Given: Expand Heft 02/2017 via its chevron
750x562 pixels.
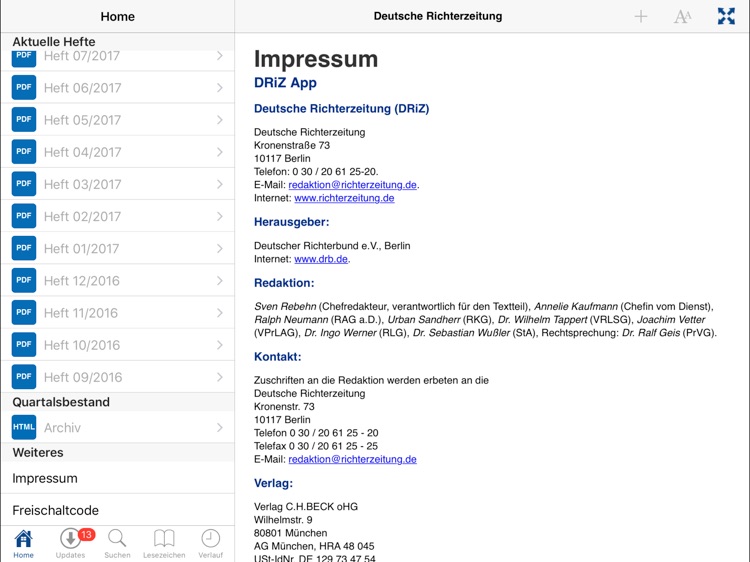Looking at the screenshot, I should point(220,216).
